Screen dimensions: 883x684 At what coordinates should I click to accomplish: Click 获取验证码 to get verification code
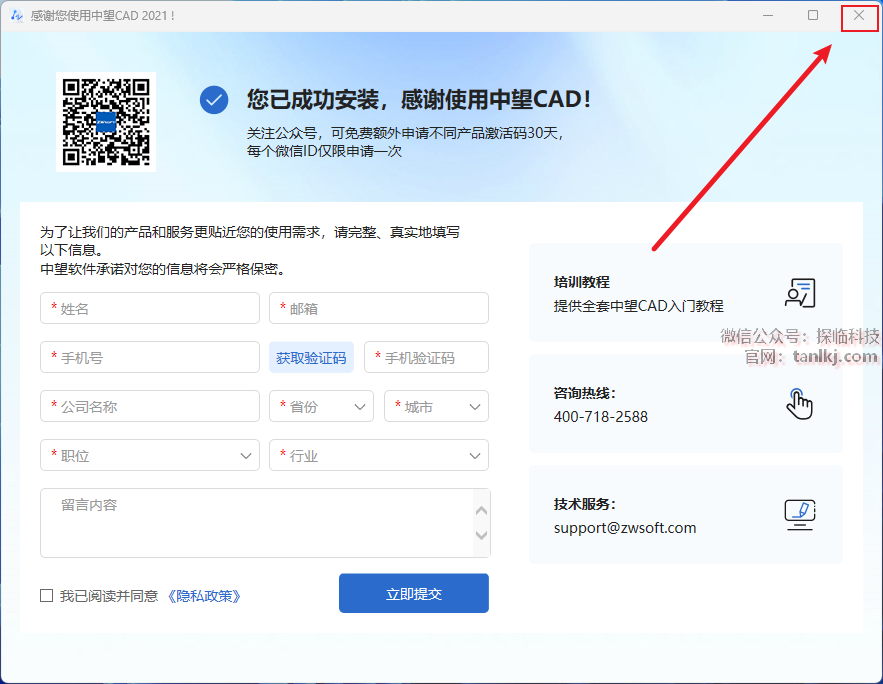point(311,357)
